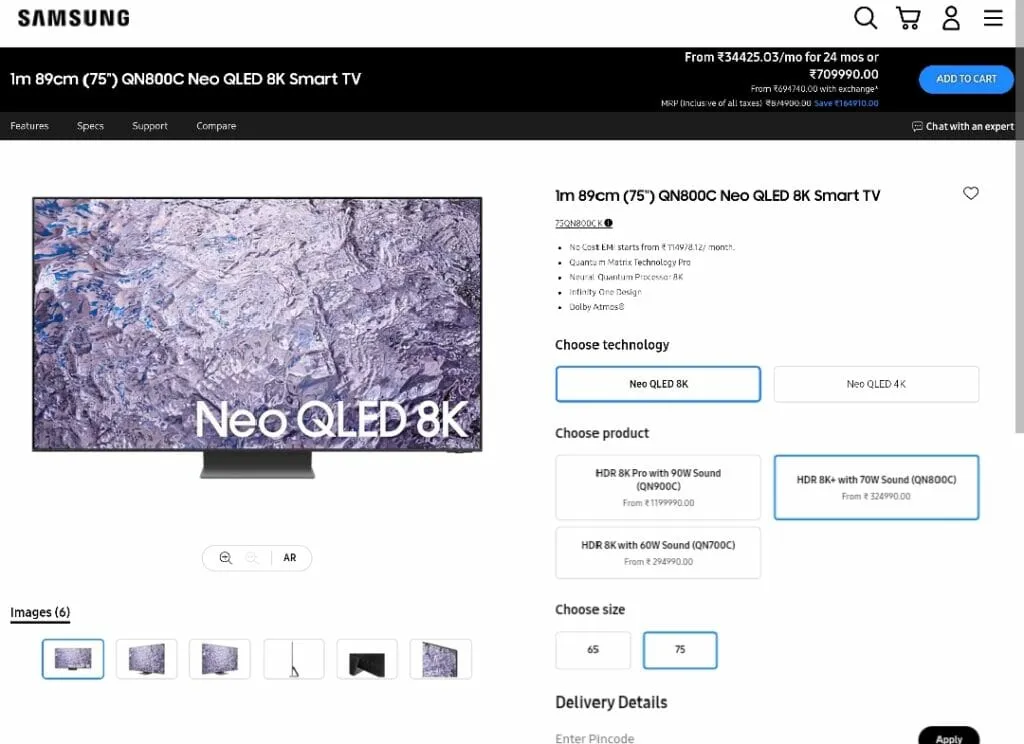This screenshot has width=1024, height=744.
Task: Open the Specs tab
Action: point(90,126)
